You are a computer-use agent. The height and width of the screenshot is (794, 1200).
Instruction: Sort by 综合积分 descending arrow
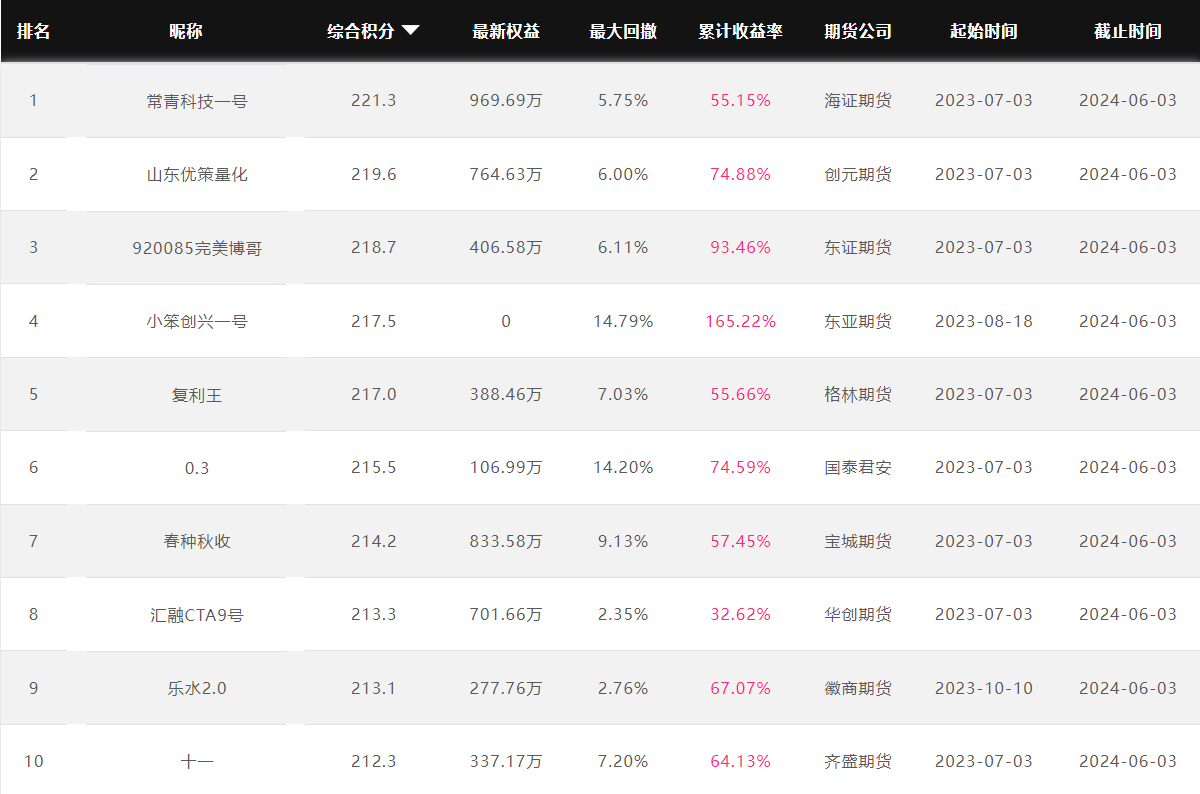point(410,31)
